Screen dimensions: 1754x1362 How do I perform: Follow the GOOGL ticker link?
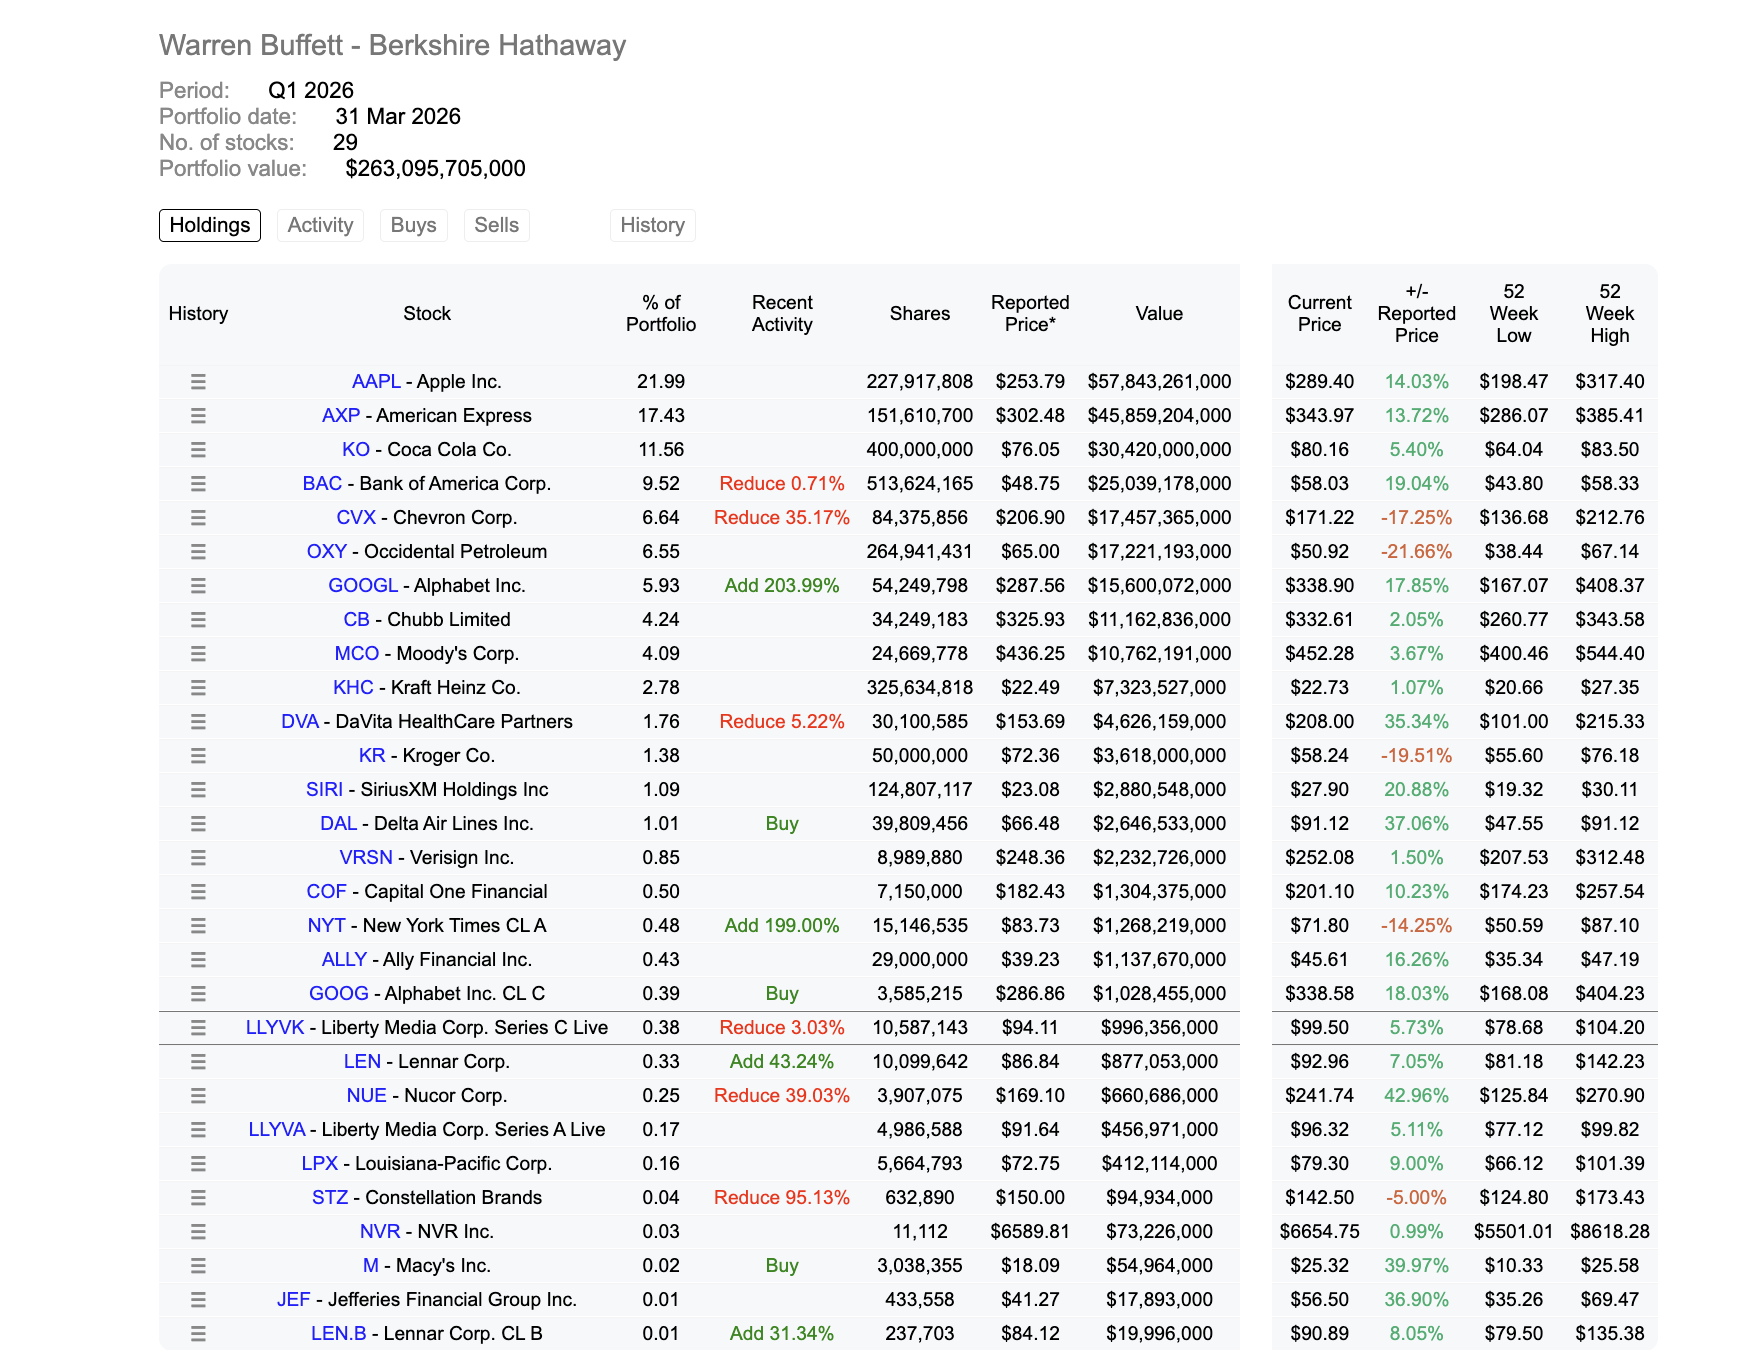coord(363,585)
